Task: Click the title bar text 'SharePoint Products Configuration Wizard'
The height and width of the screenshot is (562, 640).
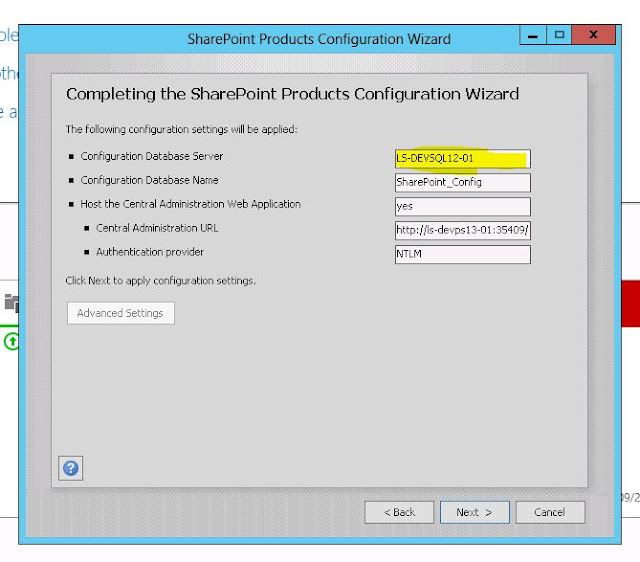Action: click(319, 39)
